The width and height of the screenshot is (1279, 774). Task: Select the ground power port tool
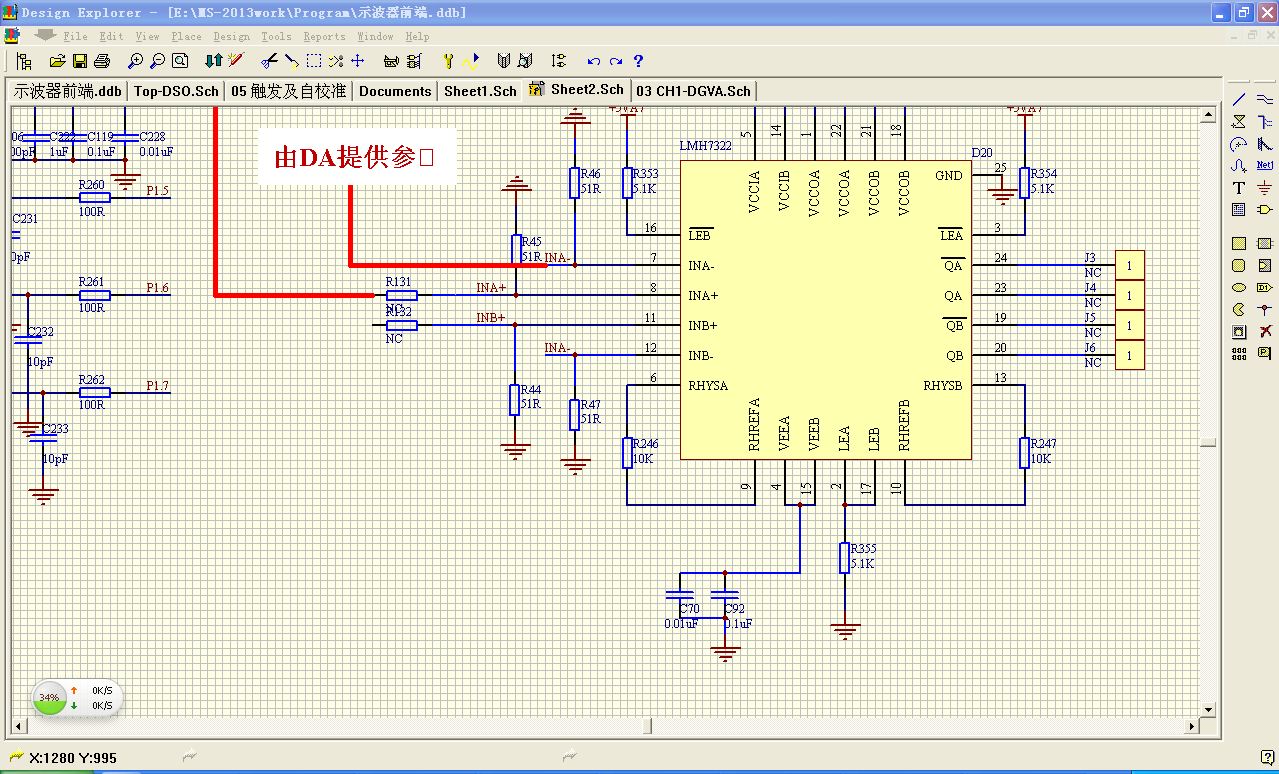tap(1265, 187)
